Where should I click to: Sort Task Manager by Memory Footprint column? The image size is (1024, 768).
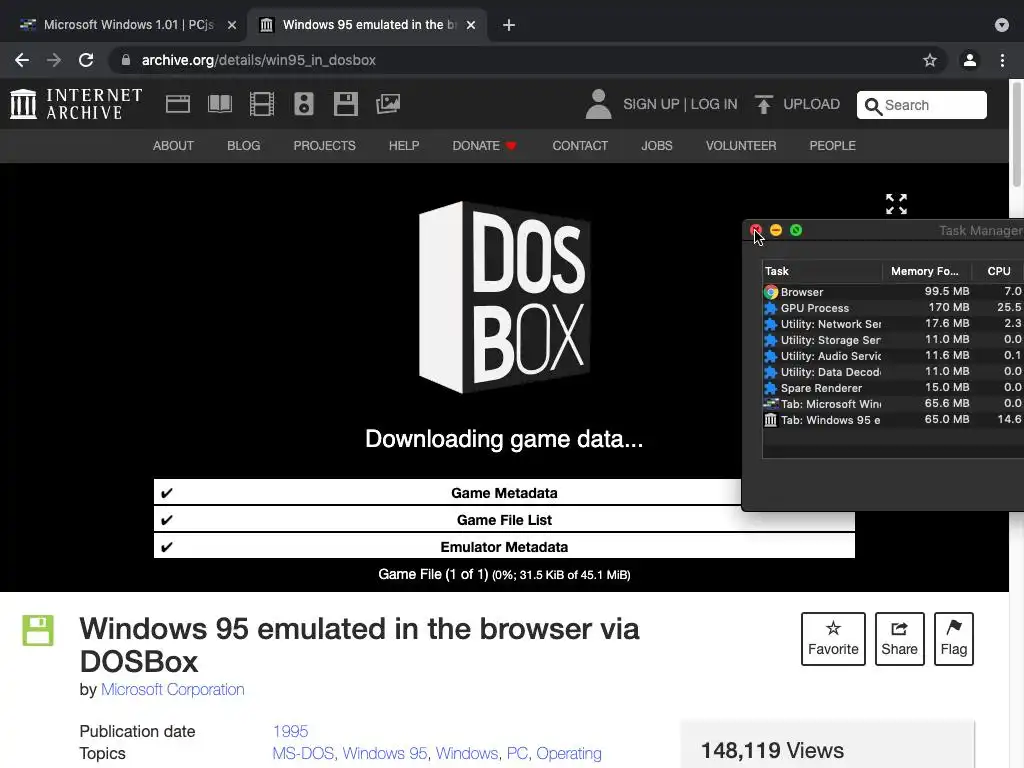click(926, 271)
